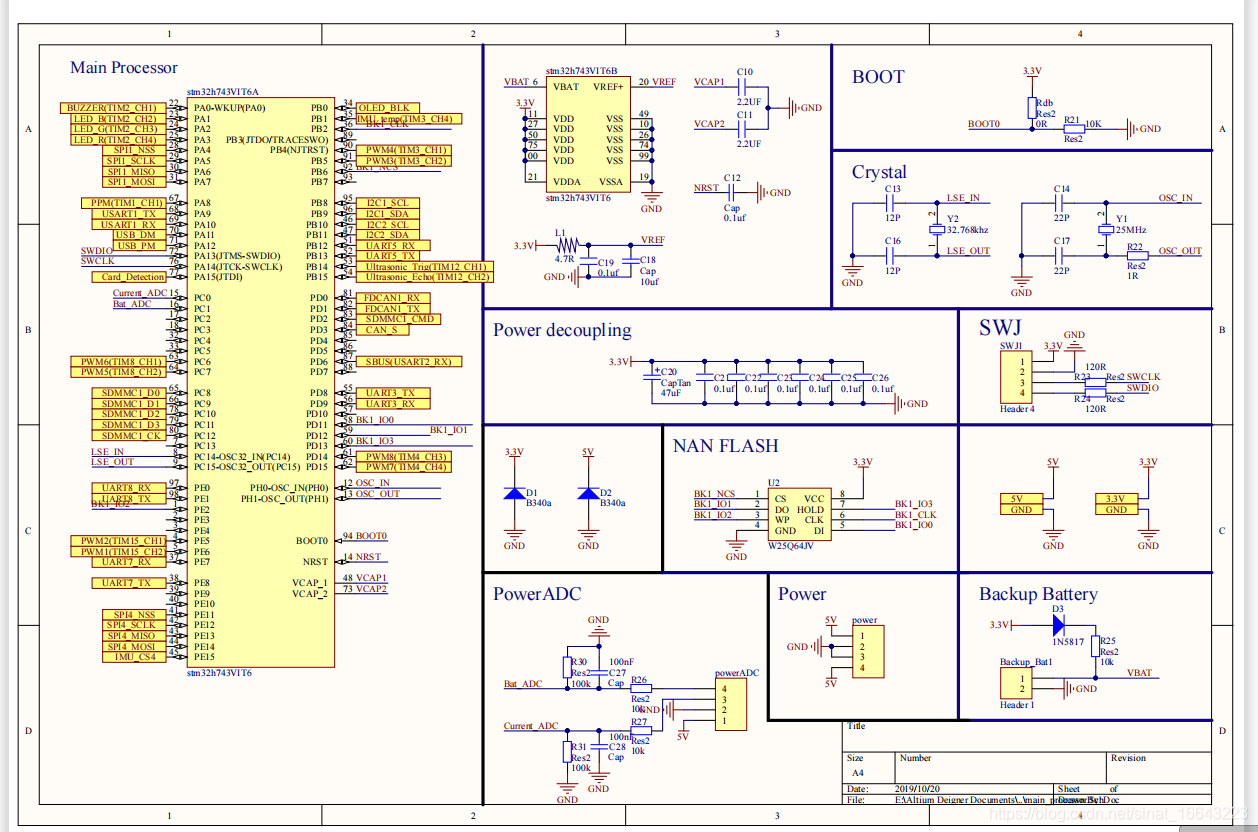Viewport: 1258px width, 832px height.
Task: Select the 5V/GND test point box
Action: point(1020,504)
